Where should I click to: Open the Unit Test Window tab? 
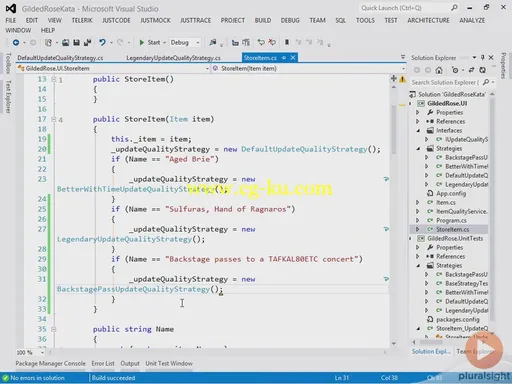(169, 363)
